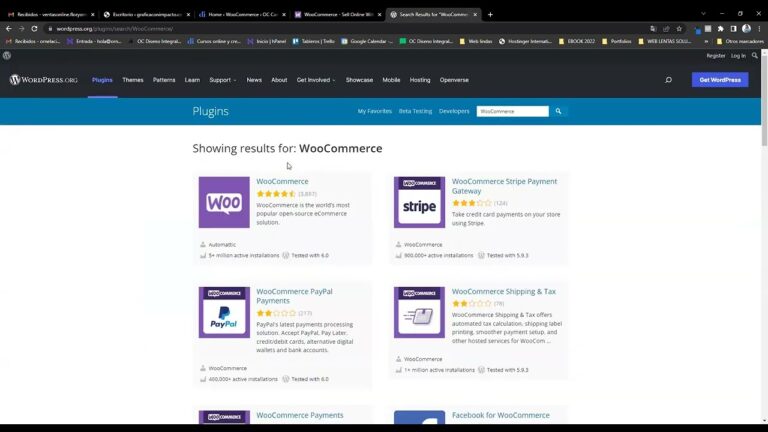The image size is (768, 432).
Task: Click the search magnifier next to Log In
Action: click(x=755, y=56)
